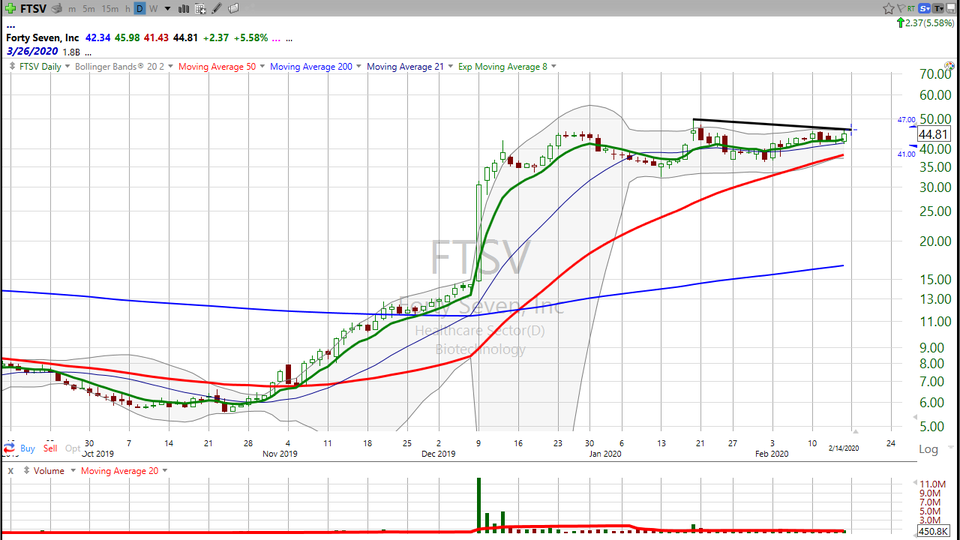Switch to 5m time frame
This screenshot has width=960, height=540.
(89, 9)
